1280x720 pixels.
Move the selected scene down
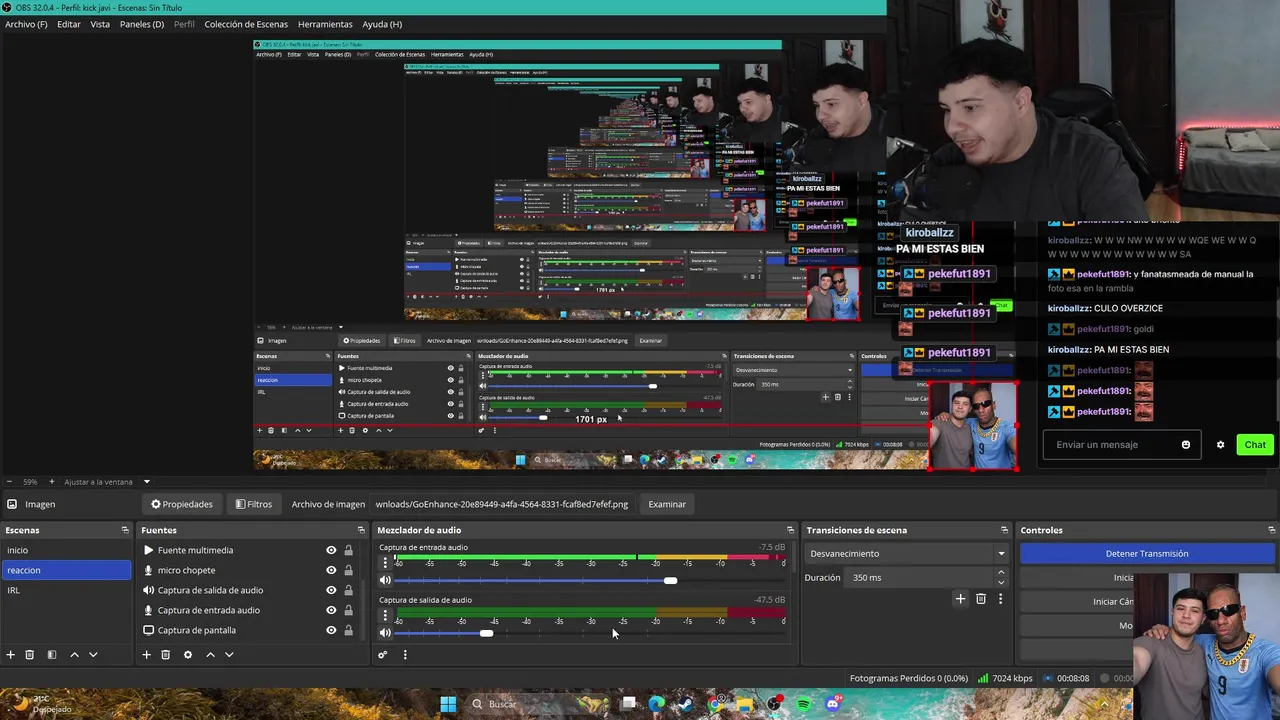(x=93, y=655)
